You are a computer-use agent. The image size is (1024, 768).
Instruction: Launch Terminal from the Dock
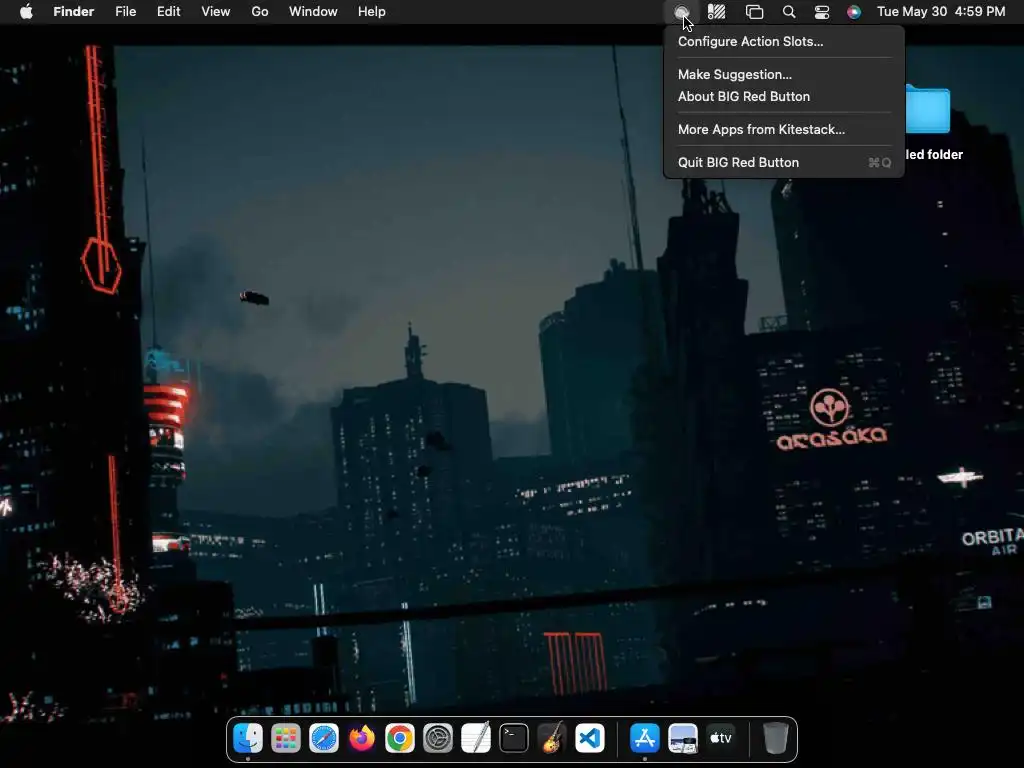[514, 739]
